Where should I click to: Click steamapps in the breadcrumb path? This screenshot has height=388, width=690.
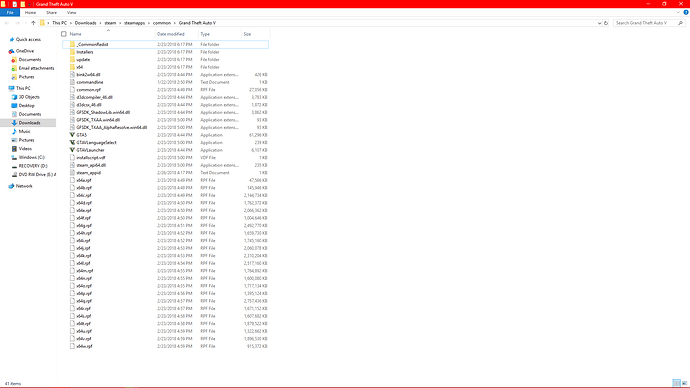click(x=134, y=23)
